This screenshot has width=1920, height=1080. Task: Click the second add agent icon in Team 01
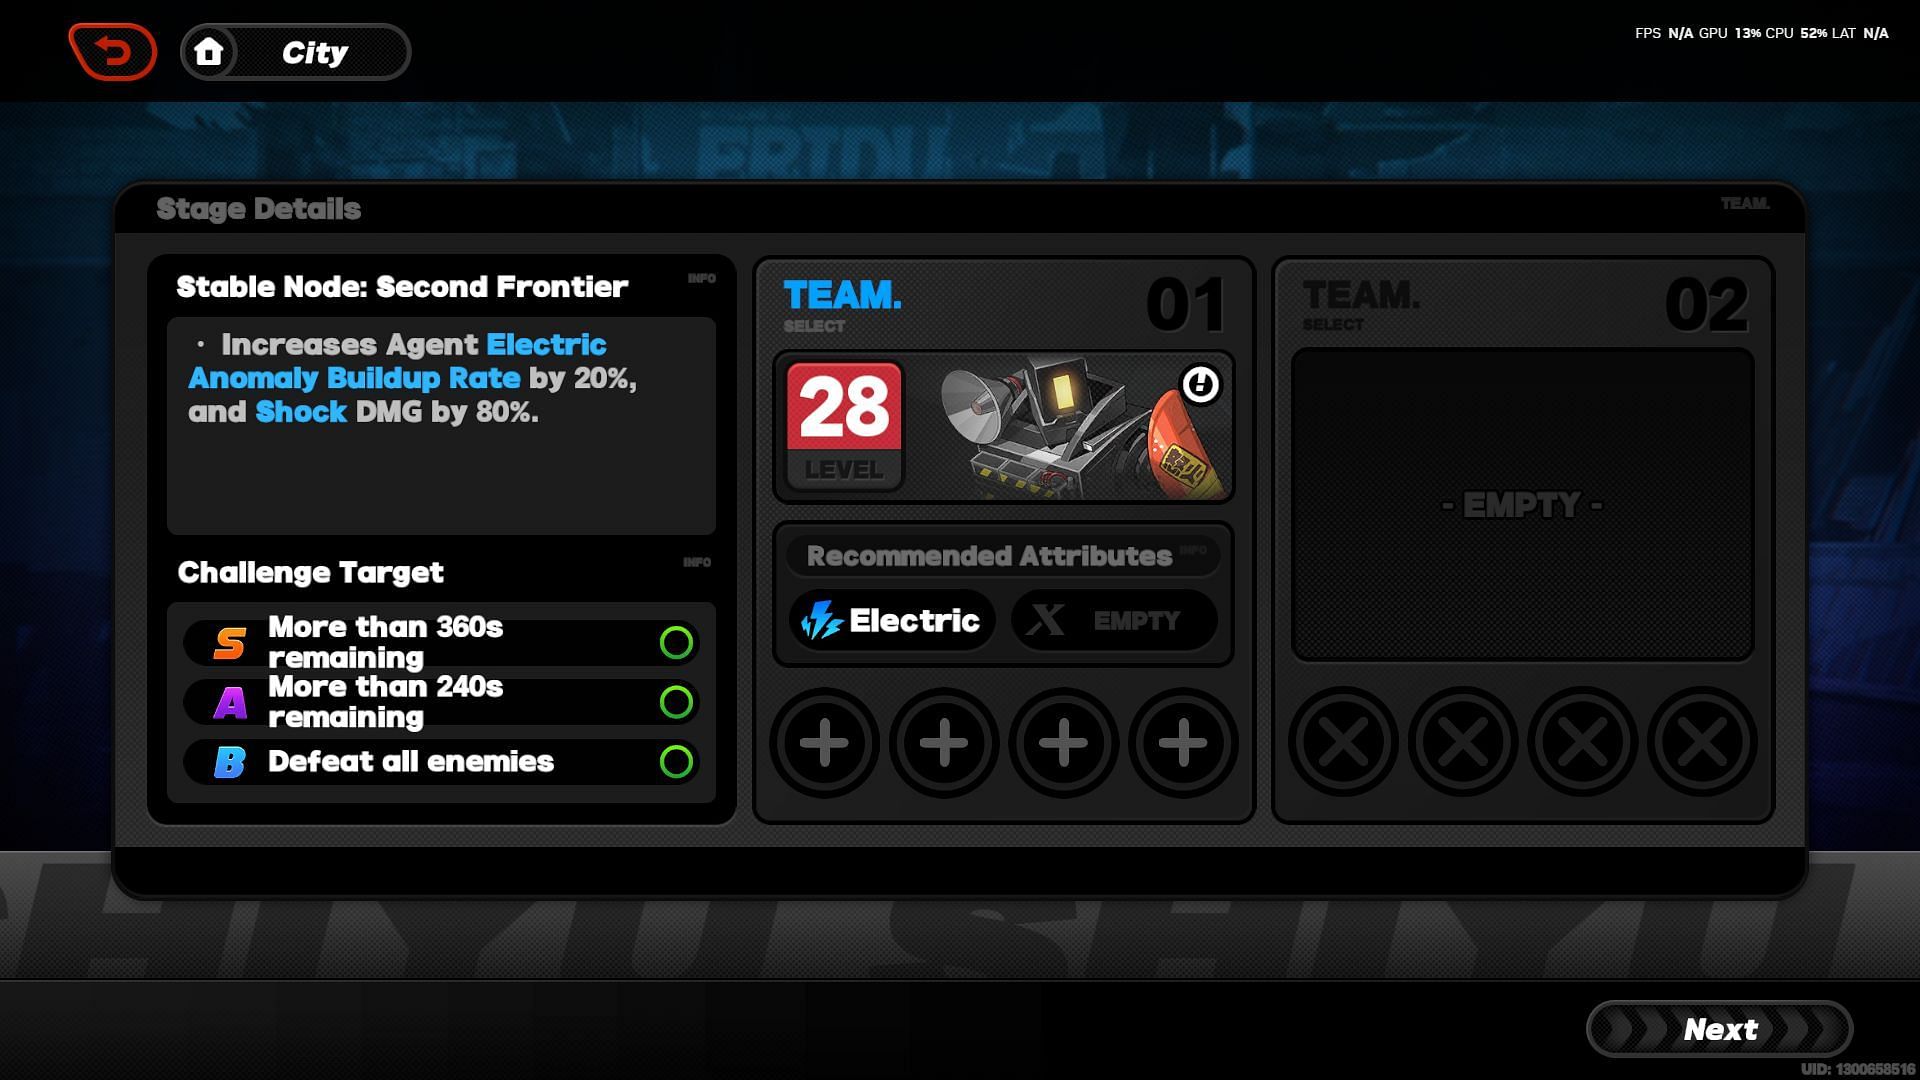tap(942, 741)
